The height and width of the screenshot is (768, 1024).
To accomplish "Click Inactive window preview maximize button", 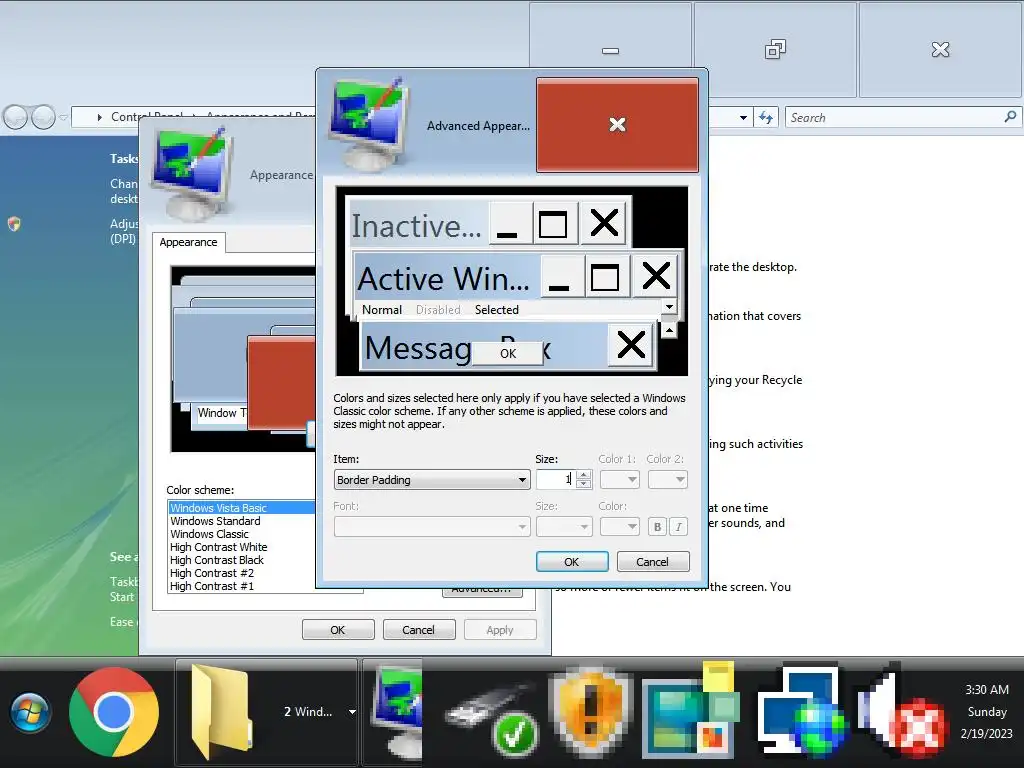I will (555, 223).
